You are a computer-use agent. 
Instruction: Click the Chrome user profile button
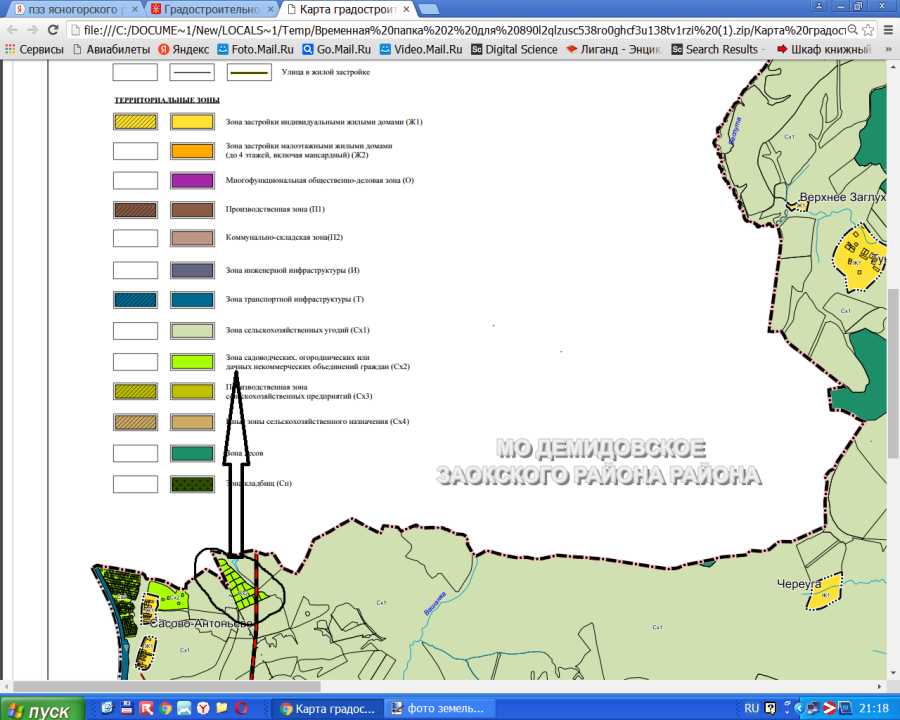click(x=819, y=6)
